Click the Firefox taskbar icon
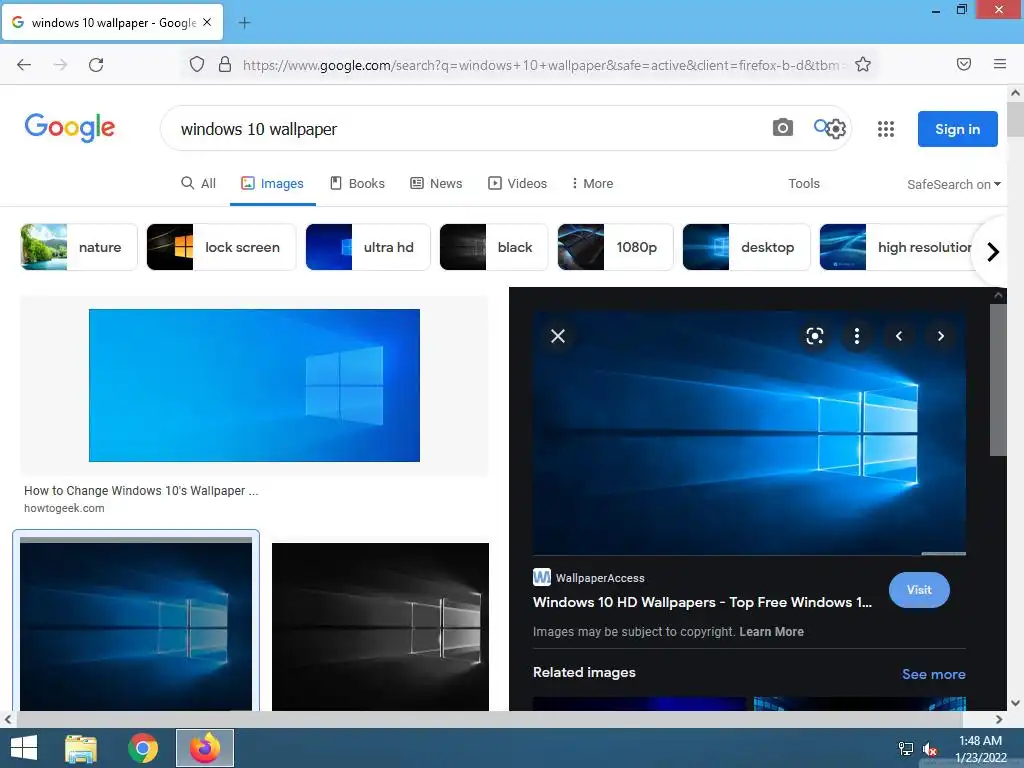This screenshot has height=768, width=1024. tap(205, 748)
